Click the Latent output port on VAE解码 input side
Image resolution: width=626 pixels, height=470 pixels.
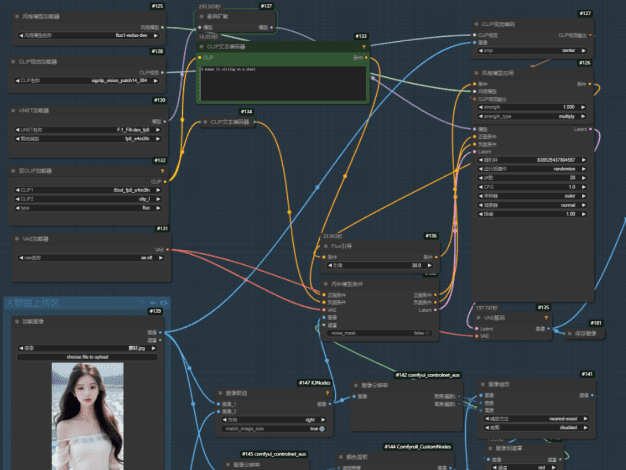click(x=477, y=329)
